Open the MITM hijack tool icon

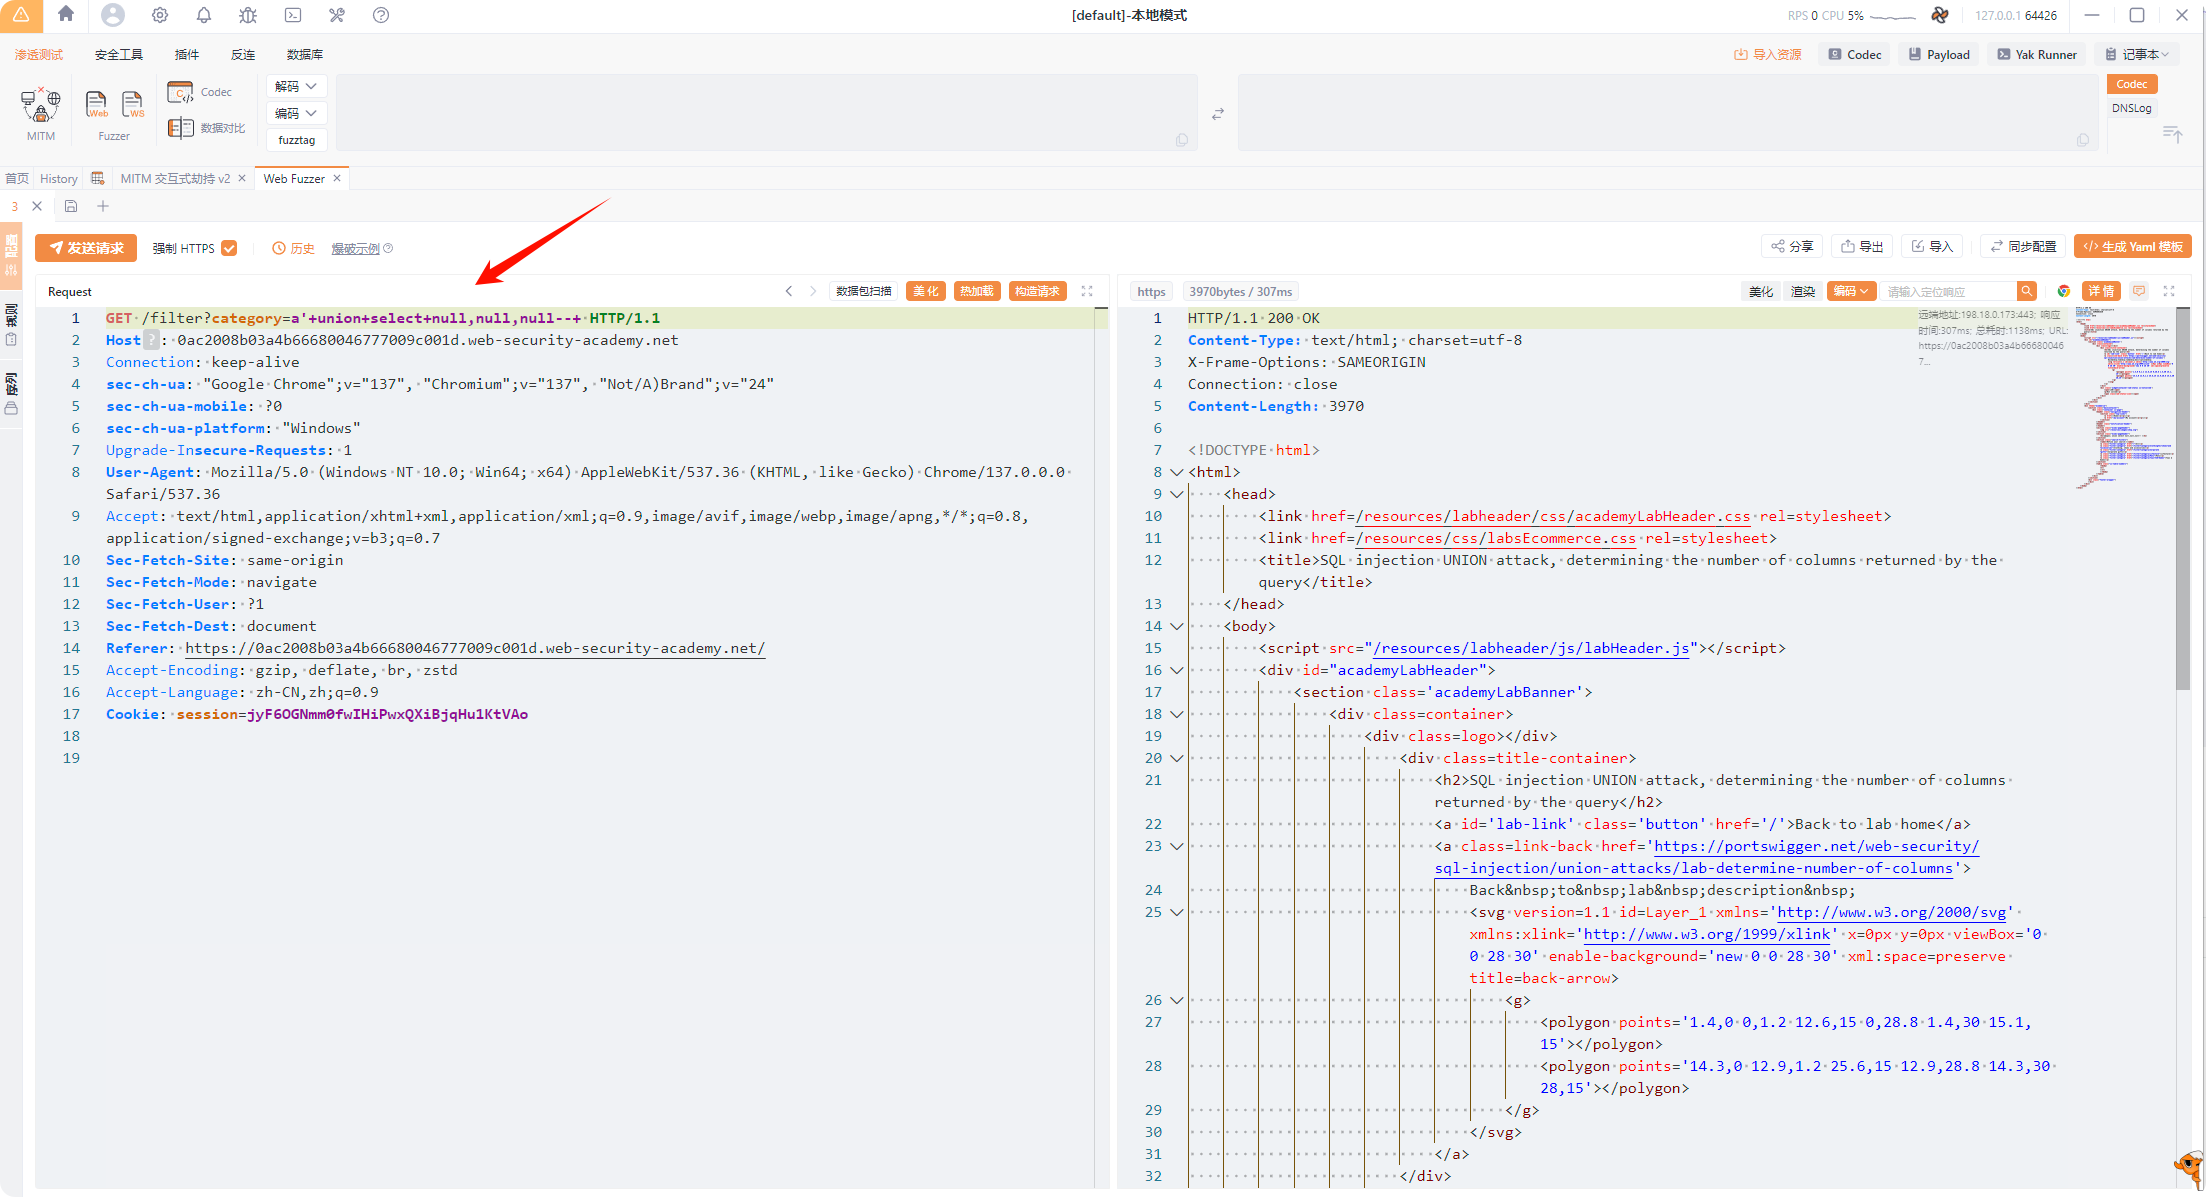(x=40, y=105)
